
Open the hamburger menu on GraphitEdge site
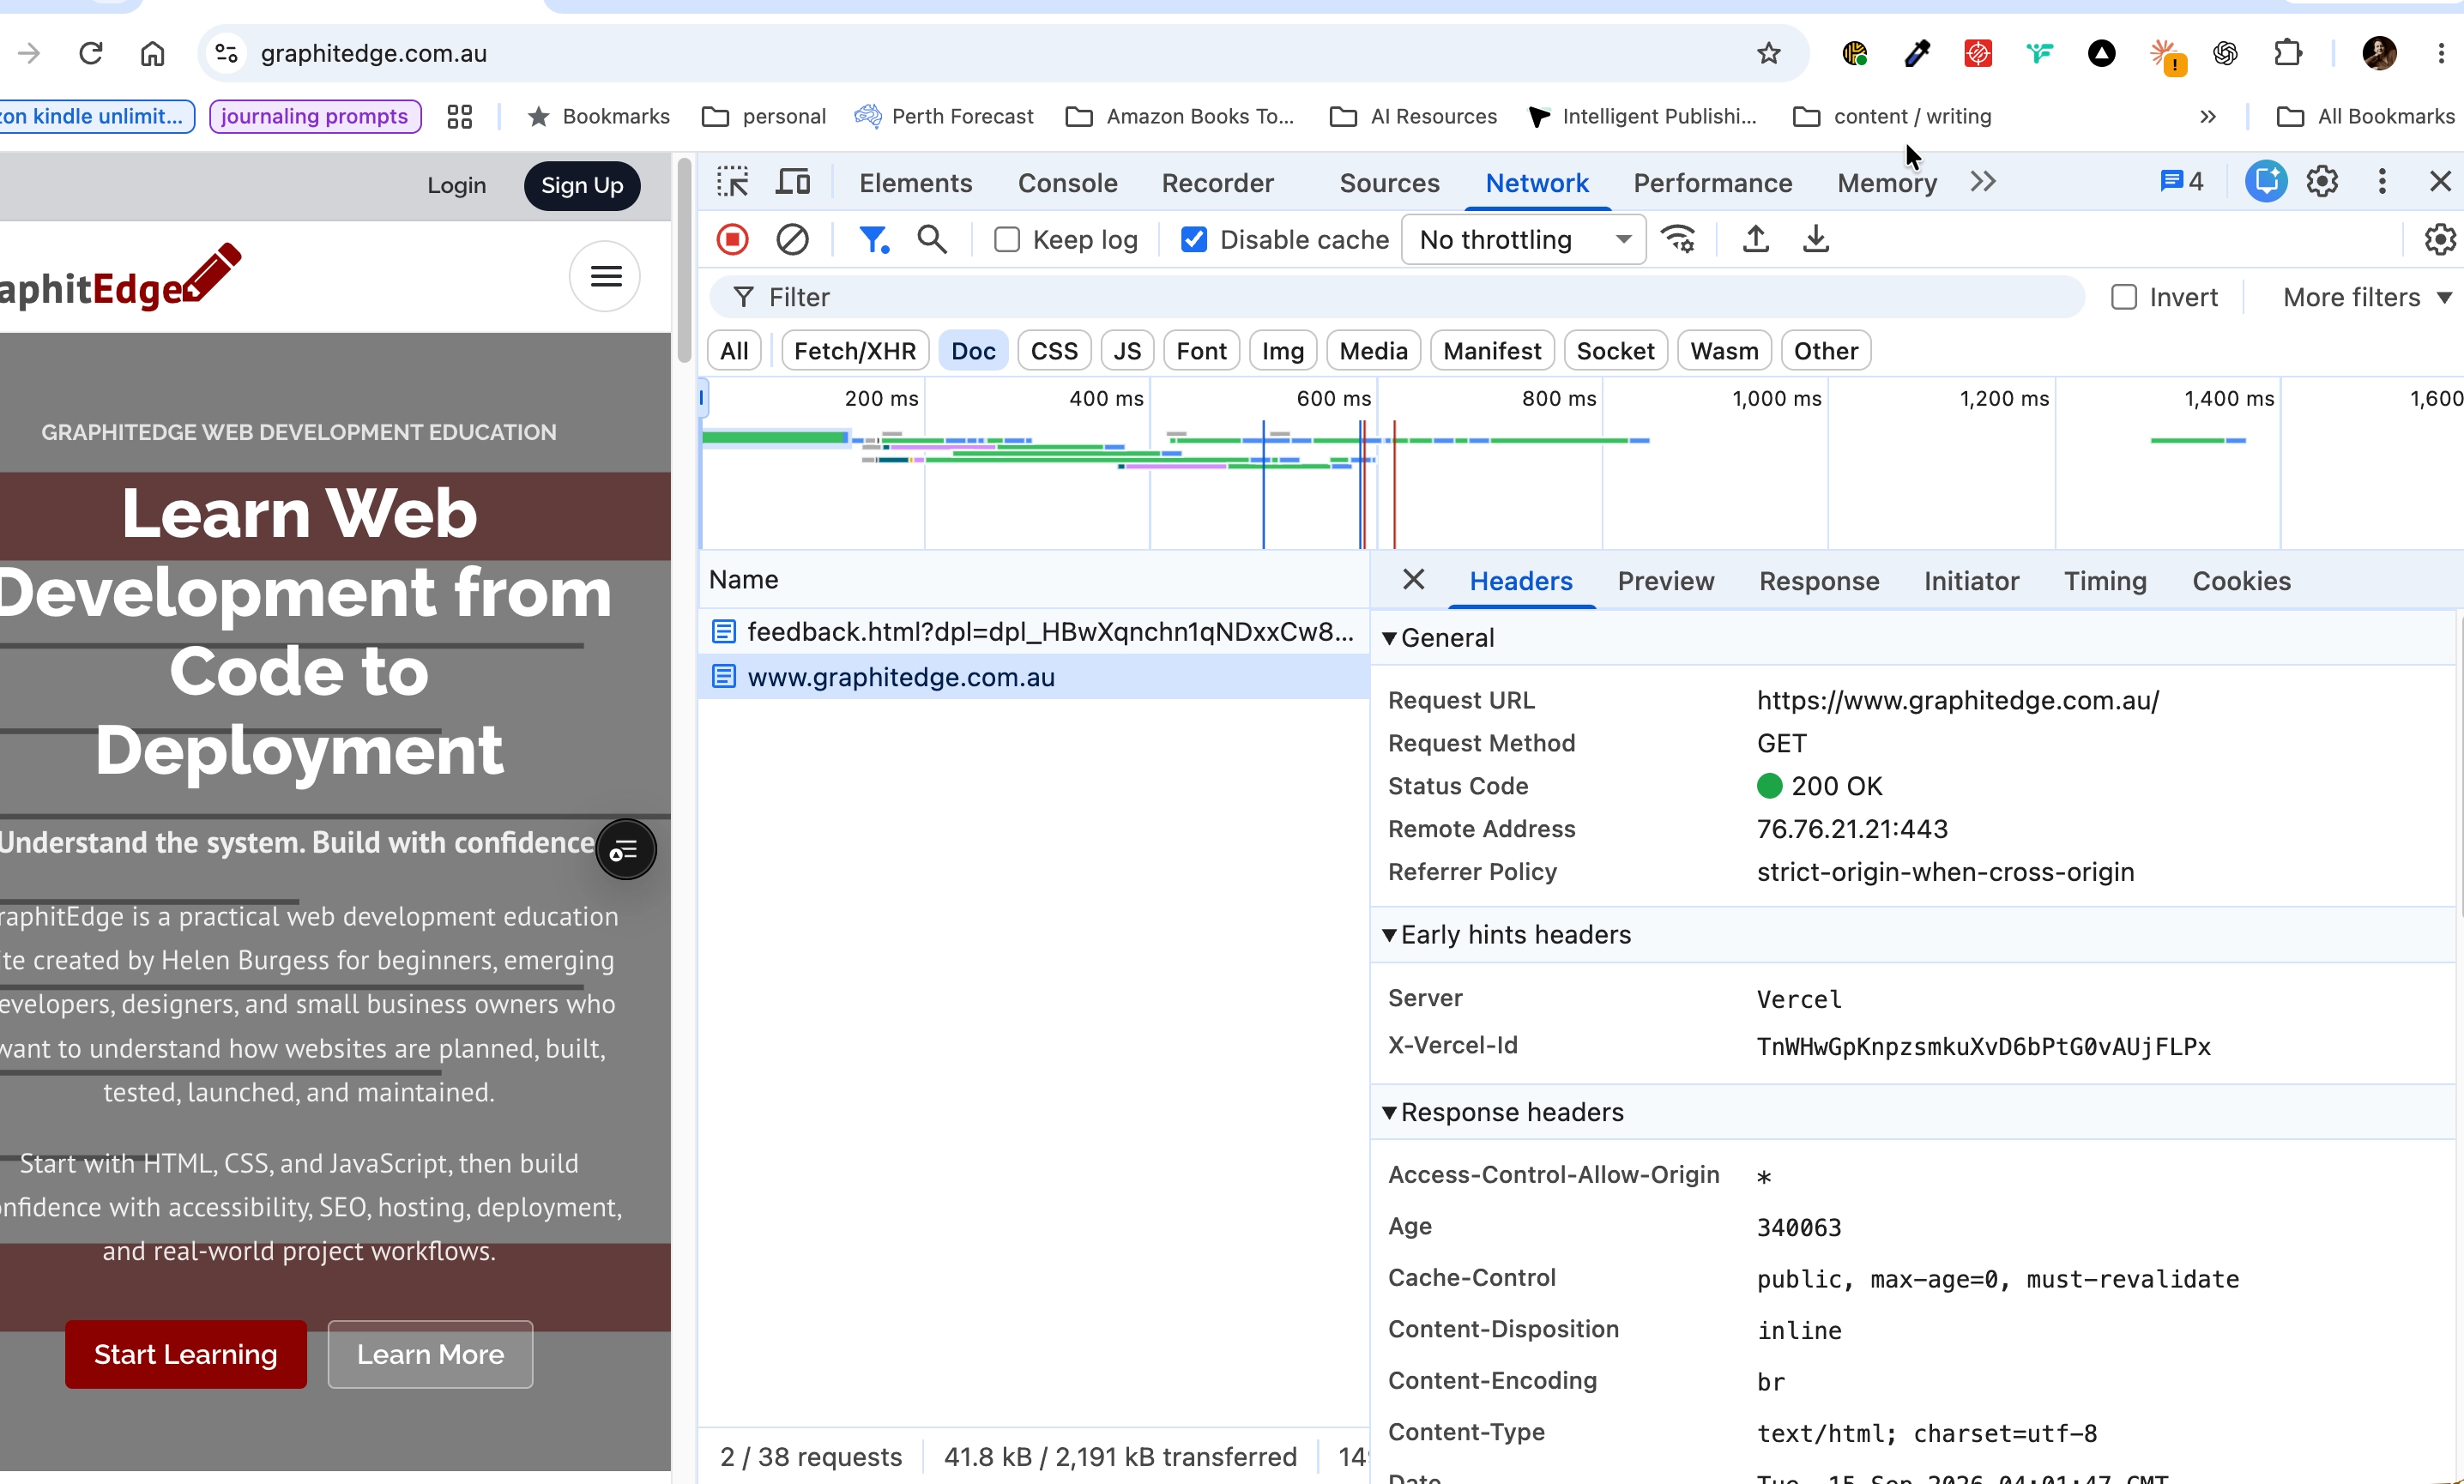(605, 276)
